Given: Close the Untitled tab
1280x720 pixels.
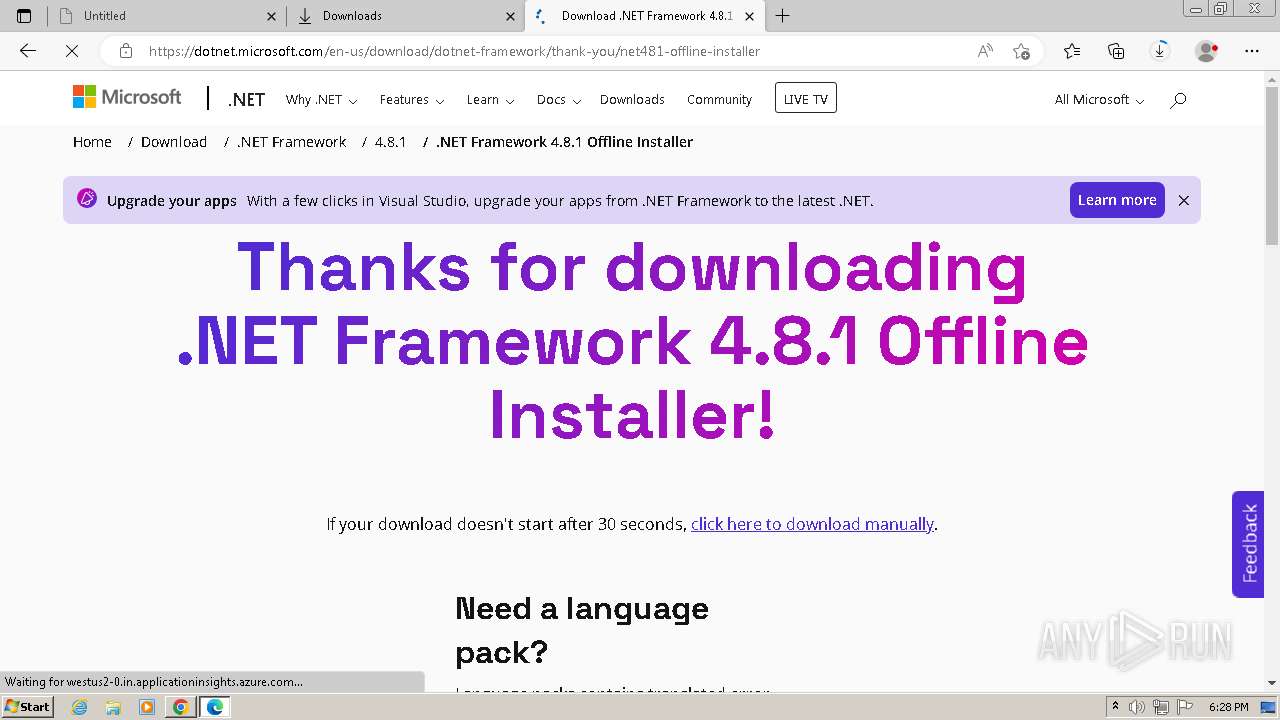Looking at the screenshot, I should [272, 16].
